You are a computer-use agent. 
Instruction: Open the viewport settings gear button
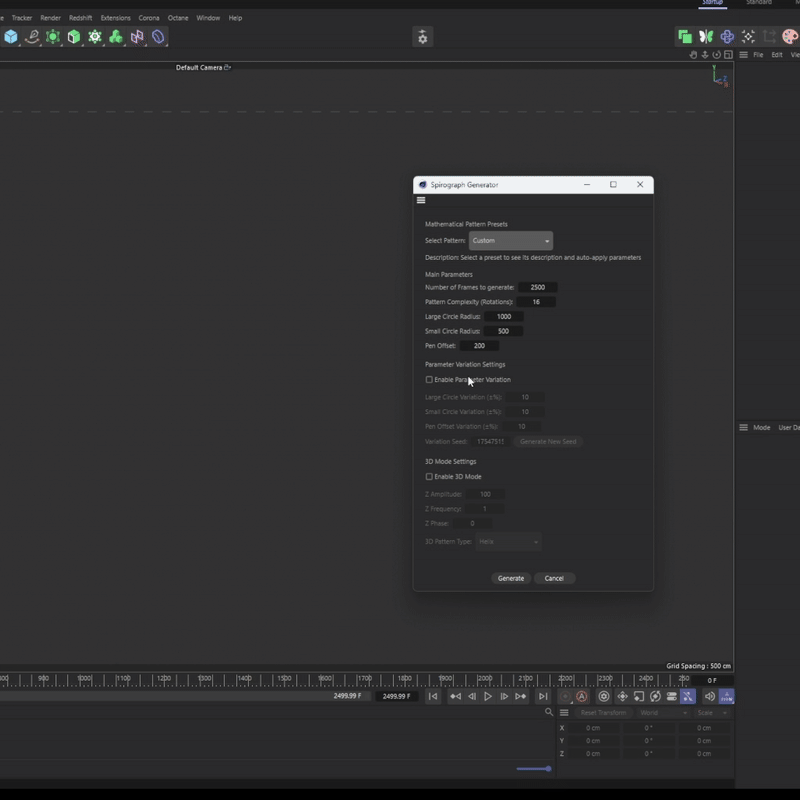pyautogui.click(x=422, y=37)
